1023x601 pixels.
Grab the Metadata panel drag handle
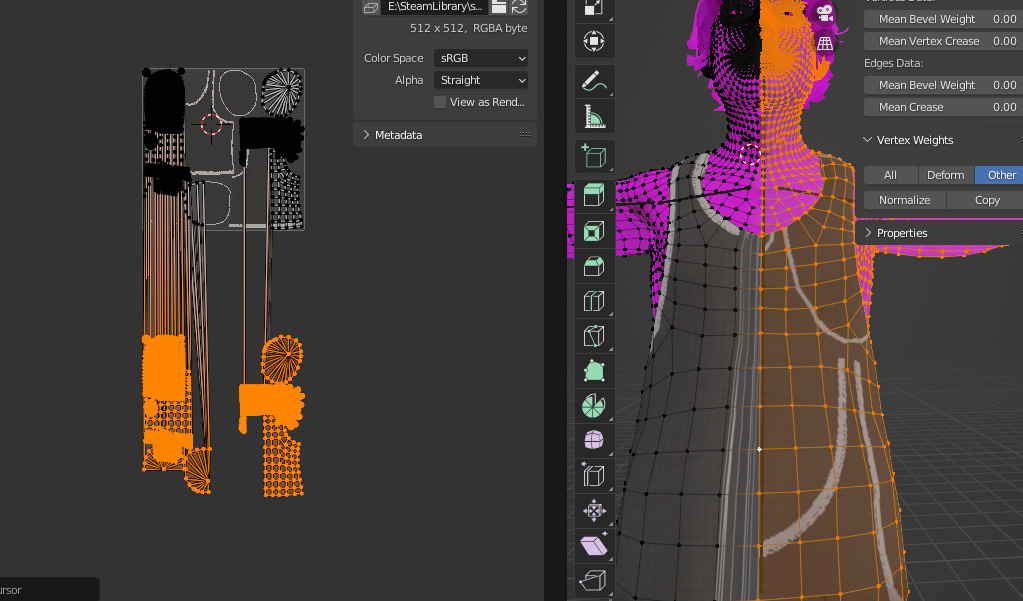coord(525,134)
